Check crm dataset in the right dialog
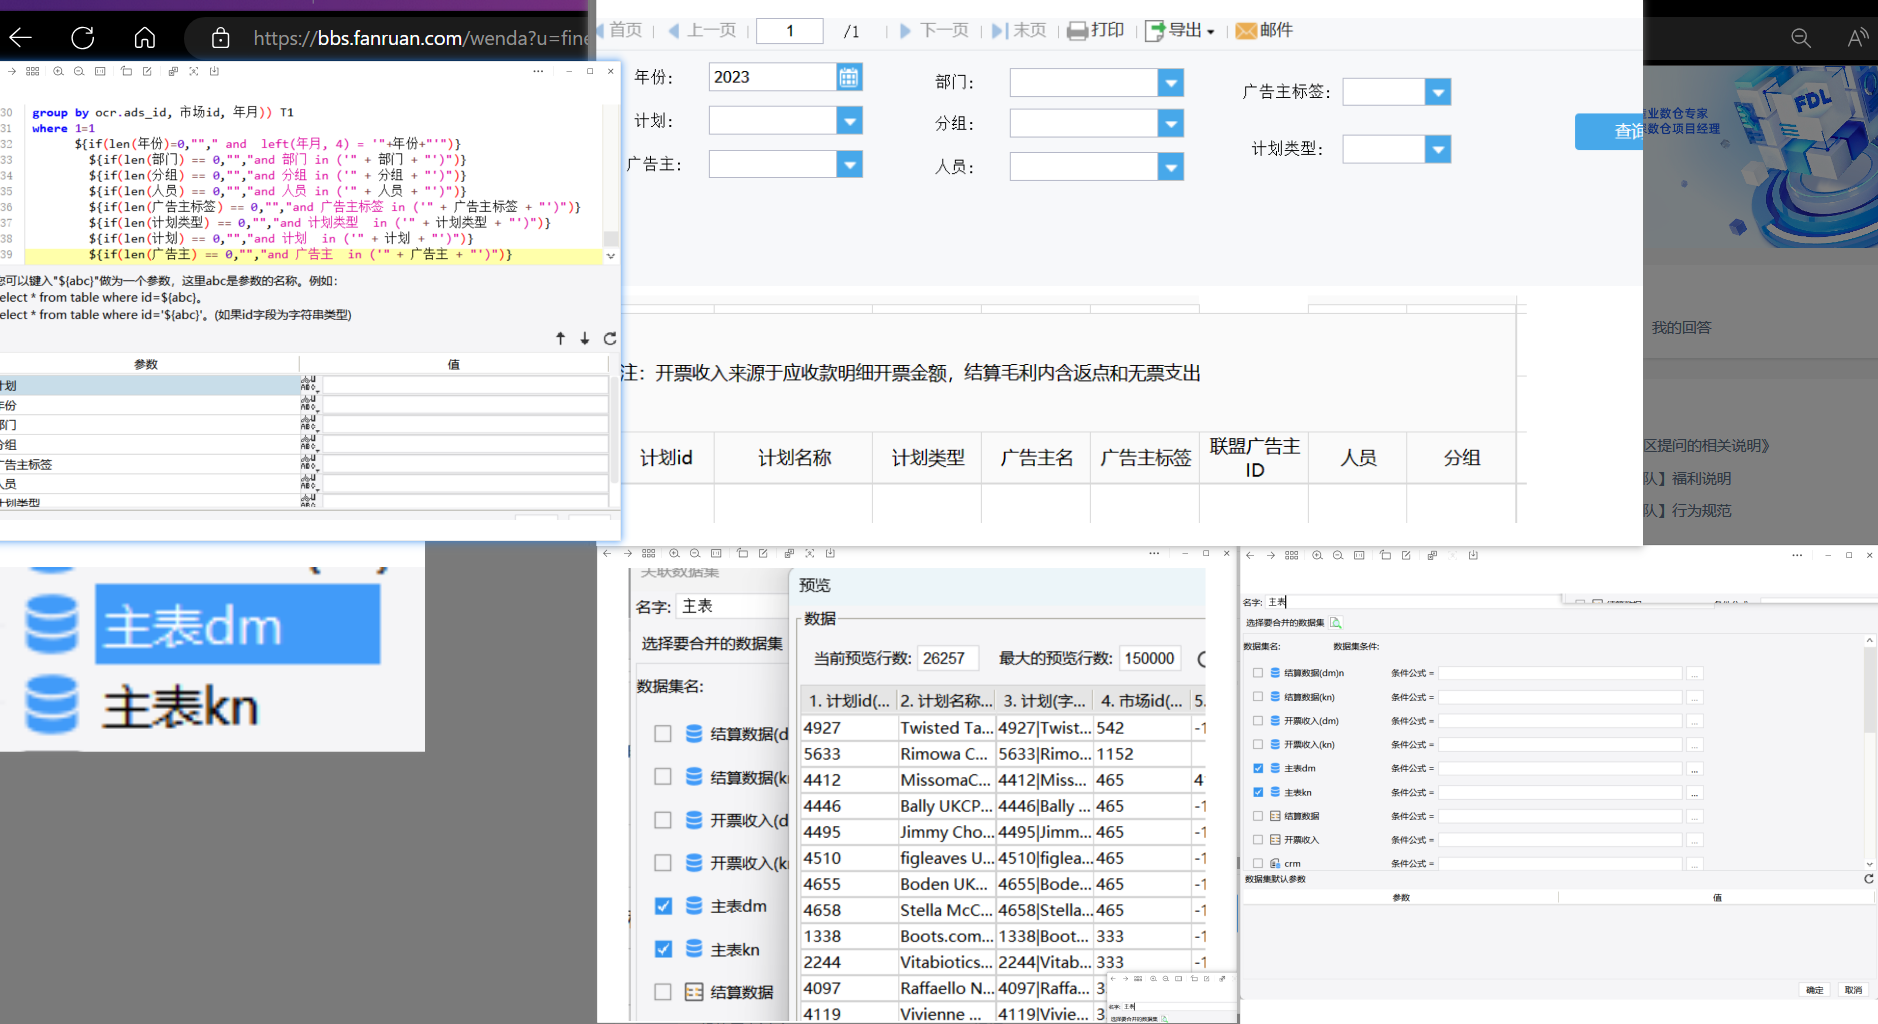1878x1024 pixels. (x=1258, y=863)
